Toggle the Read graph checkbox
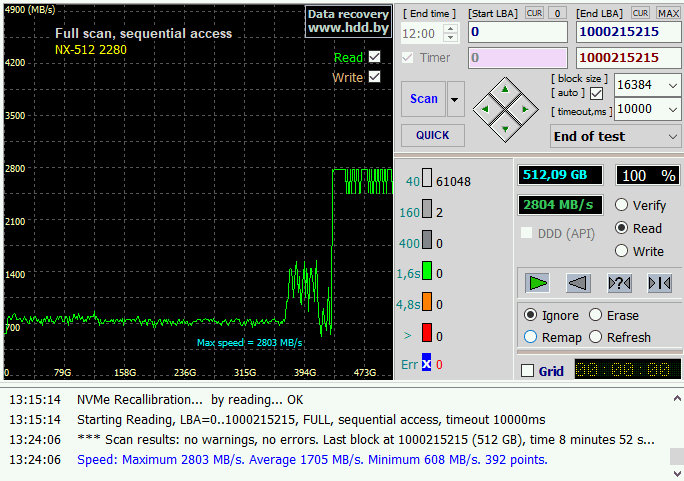The image size is (684, 481). pos(375,57)
